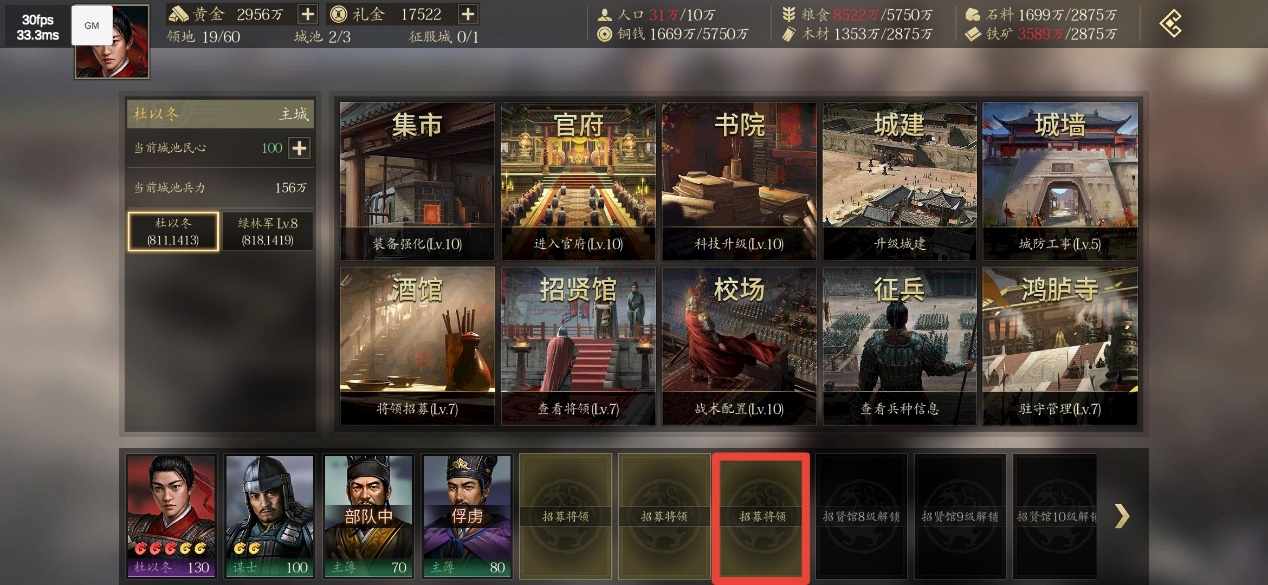Open the 集市 equipment building
The height and width of the screenshot is (585, 1268).
[418, 180]
